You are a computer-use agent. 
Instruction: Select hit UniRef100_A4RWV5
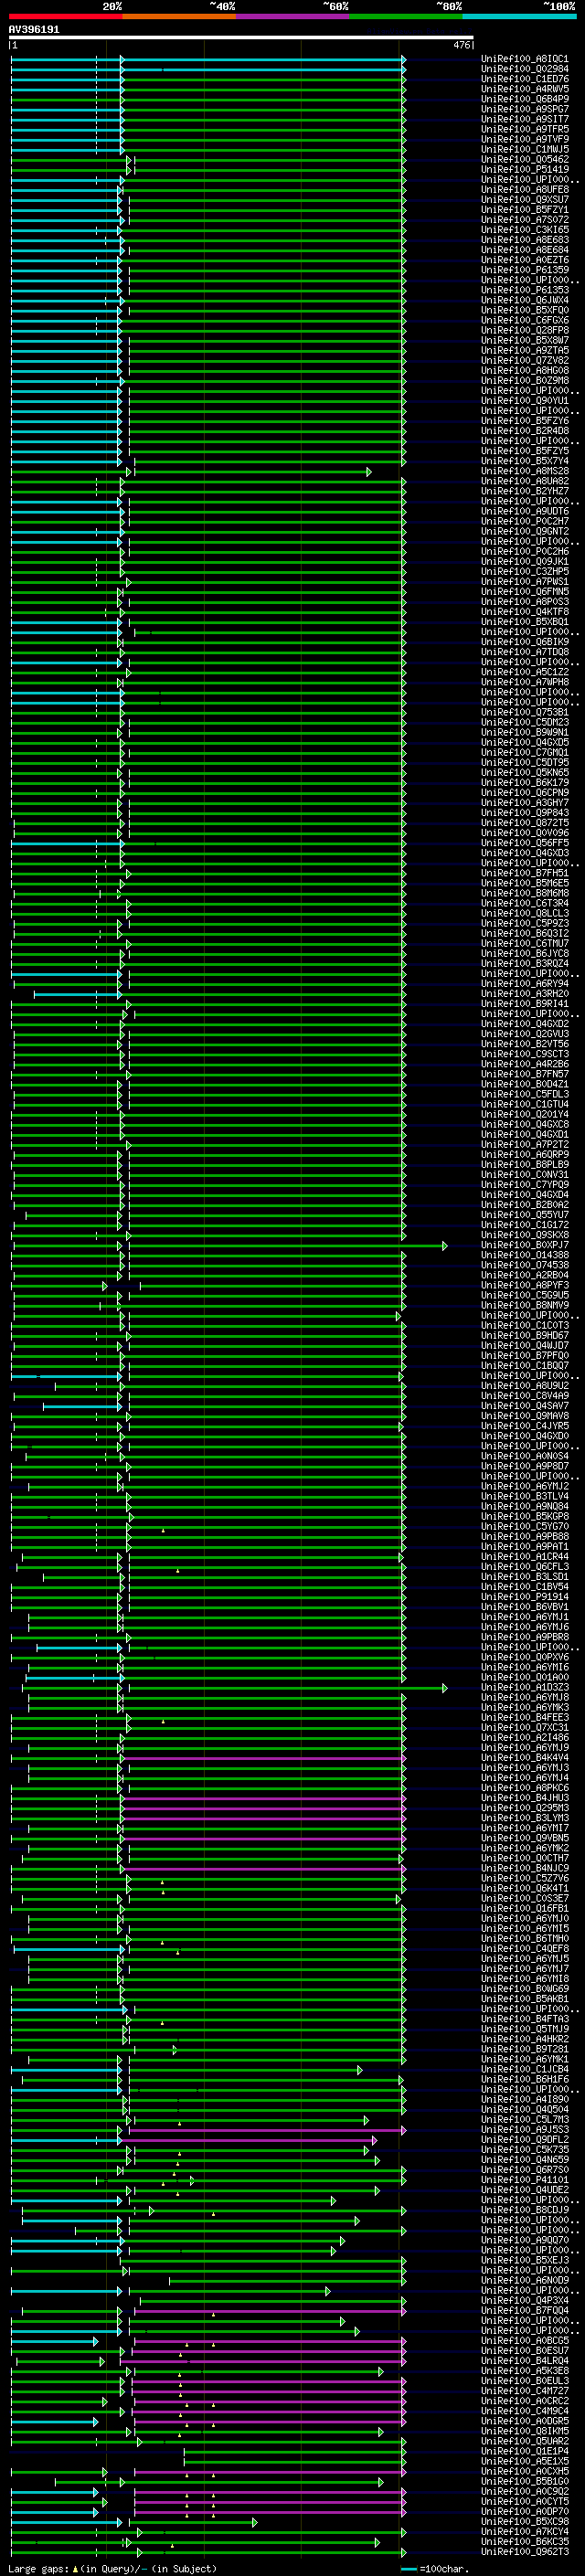pyautogui.click(x=524, y=89)
